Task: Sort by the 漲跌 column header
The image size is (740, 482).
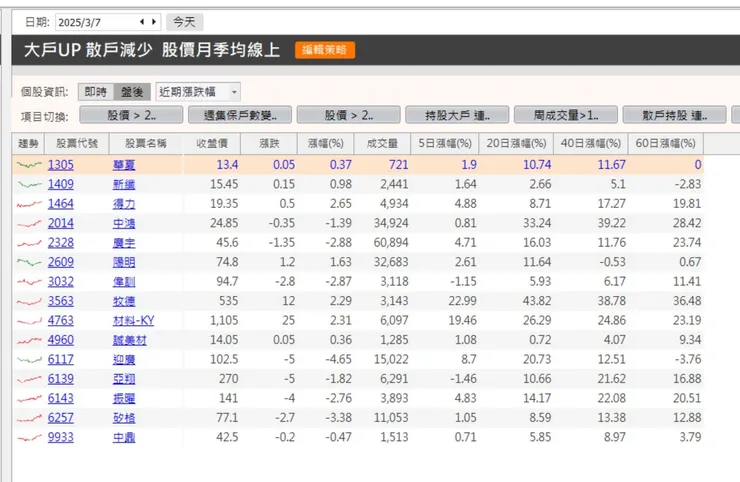Action: click(269, 144)
